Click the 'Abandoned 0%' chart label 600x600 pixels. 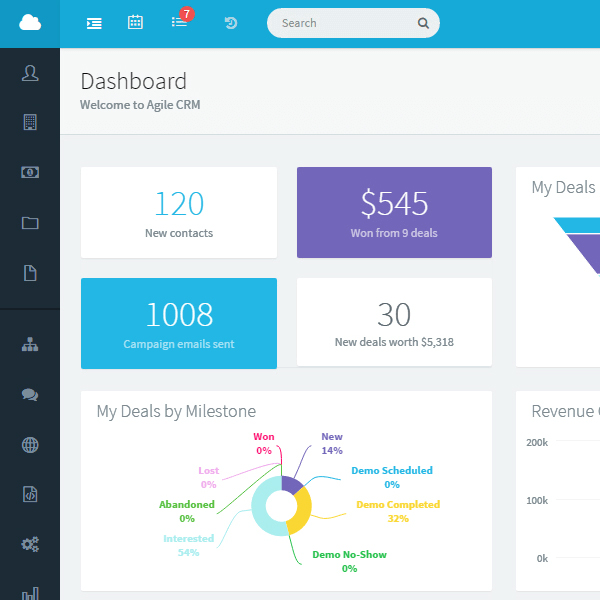[187, 511]
